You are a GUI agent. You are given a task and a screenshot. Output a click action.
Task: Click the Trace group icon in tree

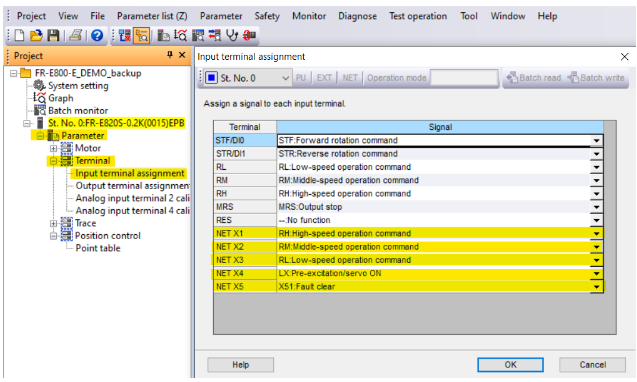tap(66, 223)
